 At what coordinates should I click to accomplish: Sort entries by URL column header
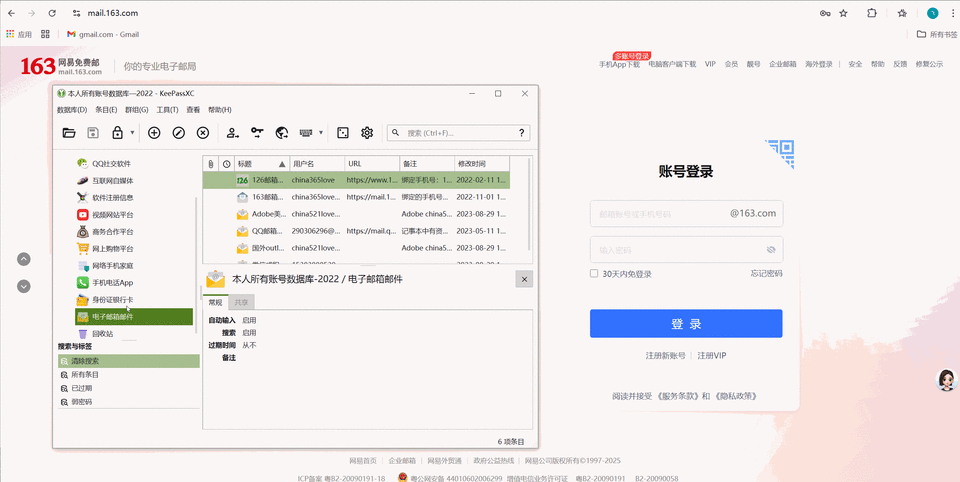coord(372,164)
